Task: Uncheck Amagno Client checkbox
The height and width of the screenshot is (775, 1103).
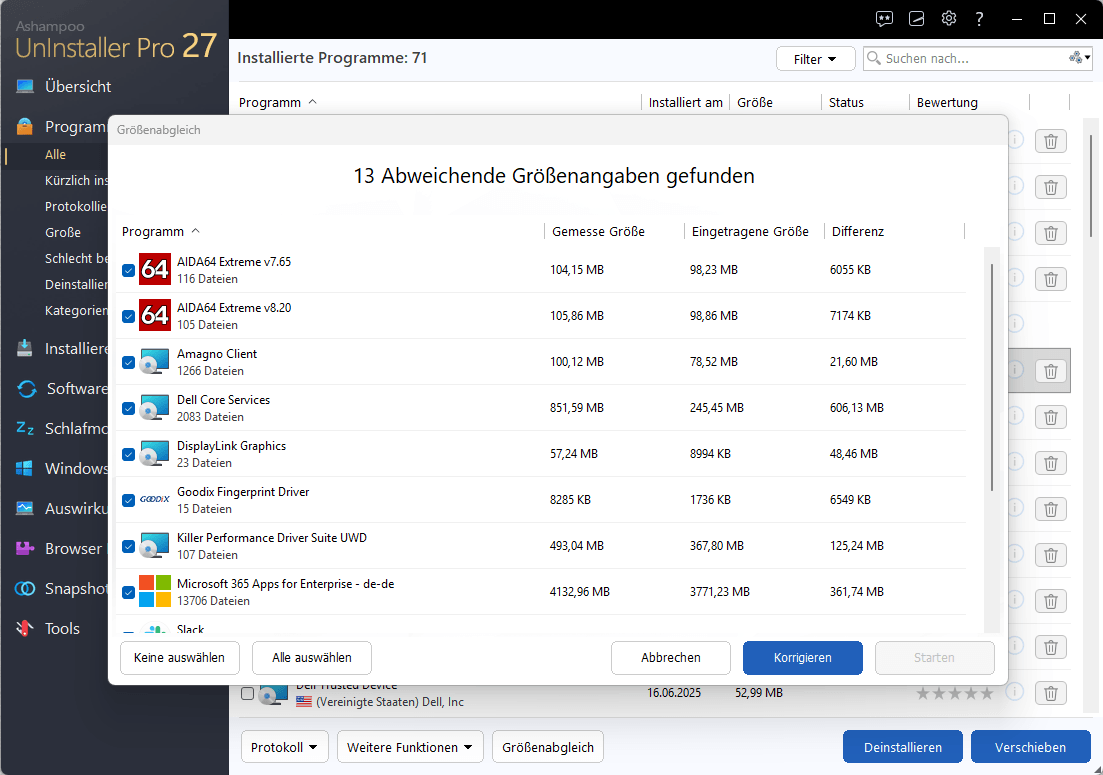Action: coord(128,362)
